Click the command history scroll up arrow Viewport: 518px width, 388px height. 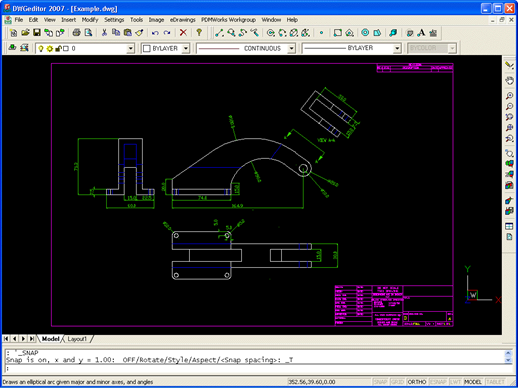[508, 352]
